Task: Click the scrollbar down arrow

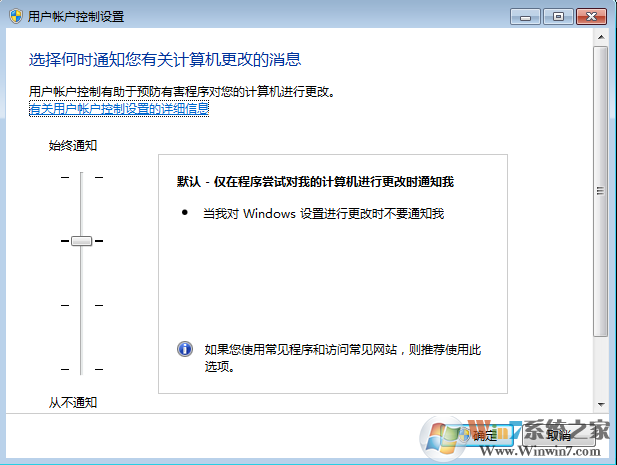Action: click(600, 403)
